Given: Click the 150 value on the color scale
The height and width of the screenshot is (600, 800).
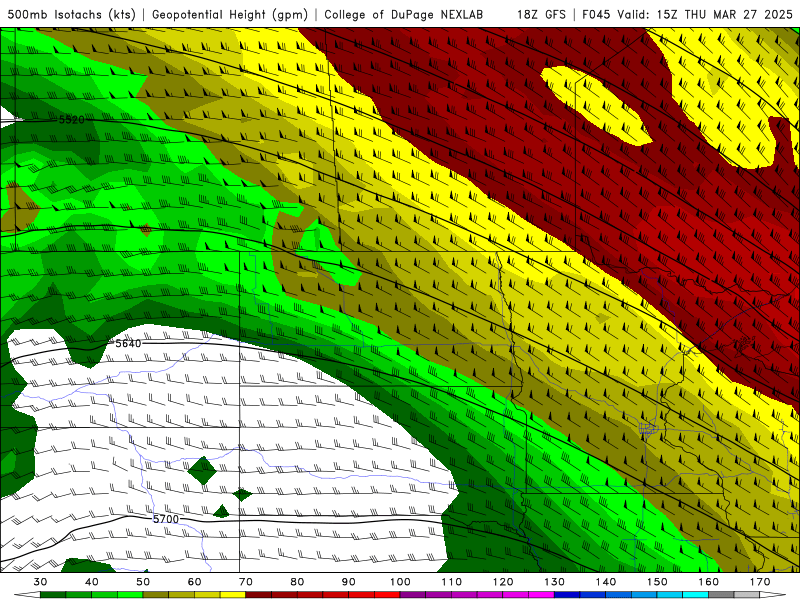Looking at the screenshot, I should tap(658, 582).
